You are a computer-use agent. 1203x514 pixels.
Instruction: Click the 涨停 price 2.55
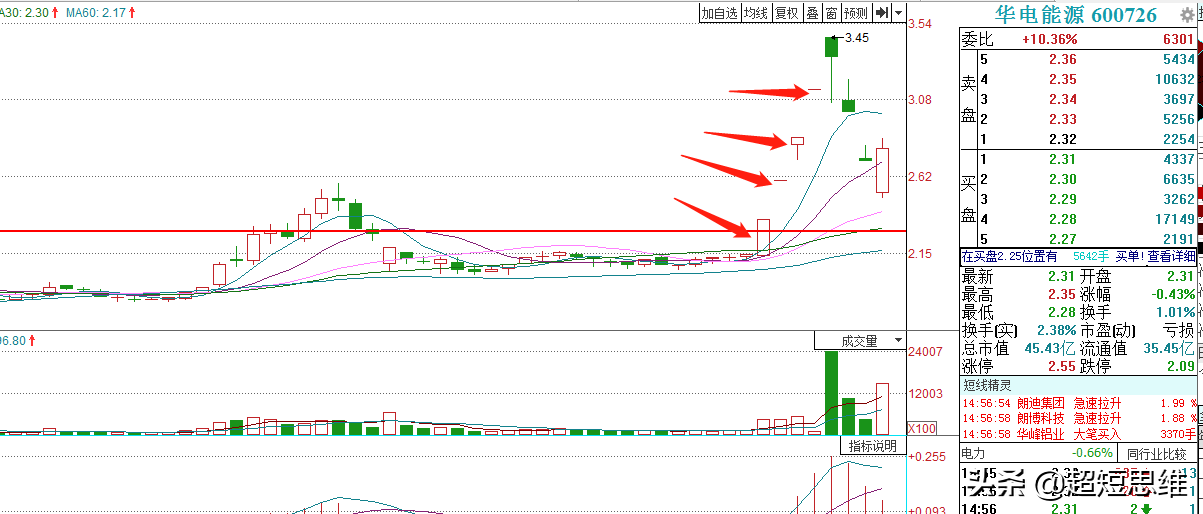click(1062, 366)
